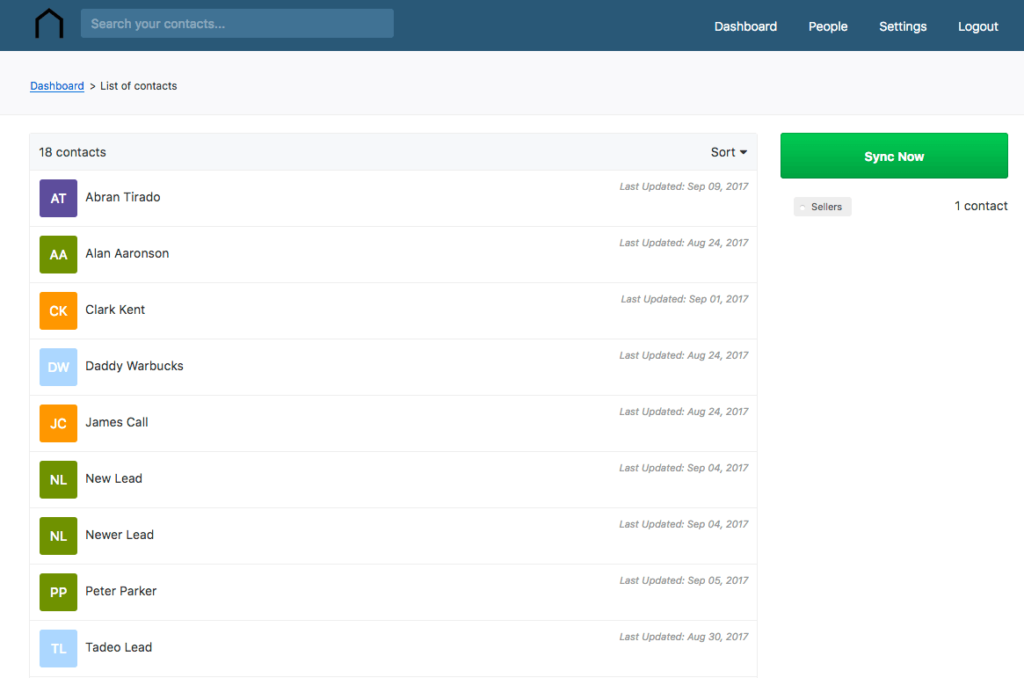1024x678 pixels.
Task: Click Logout in the navigation bar
Action: coord(978,26)
